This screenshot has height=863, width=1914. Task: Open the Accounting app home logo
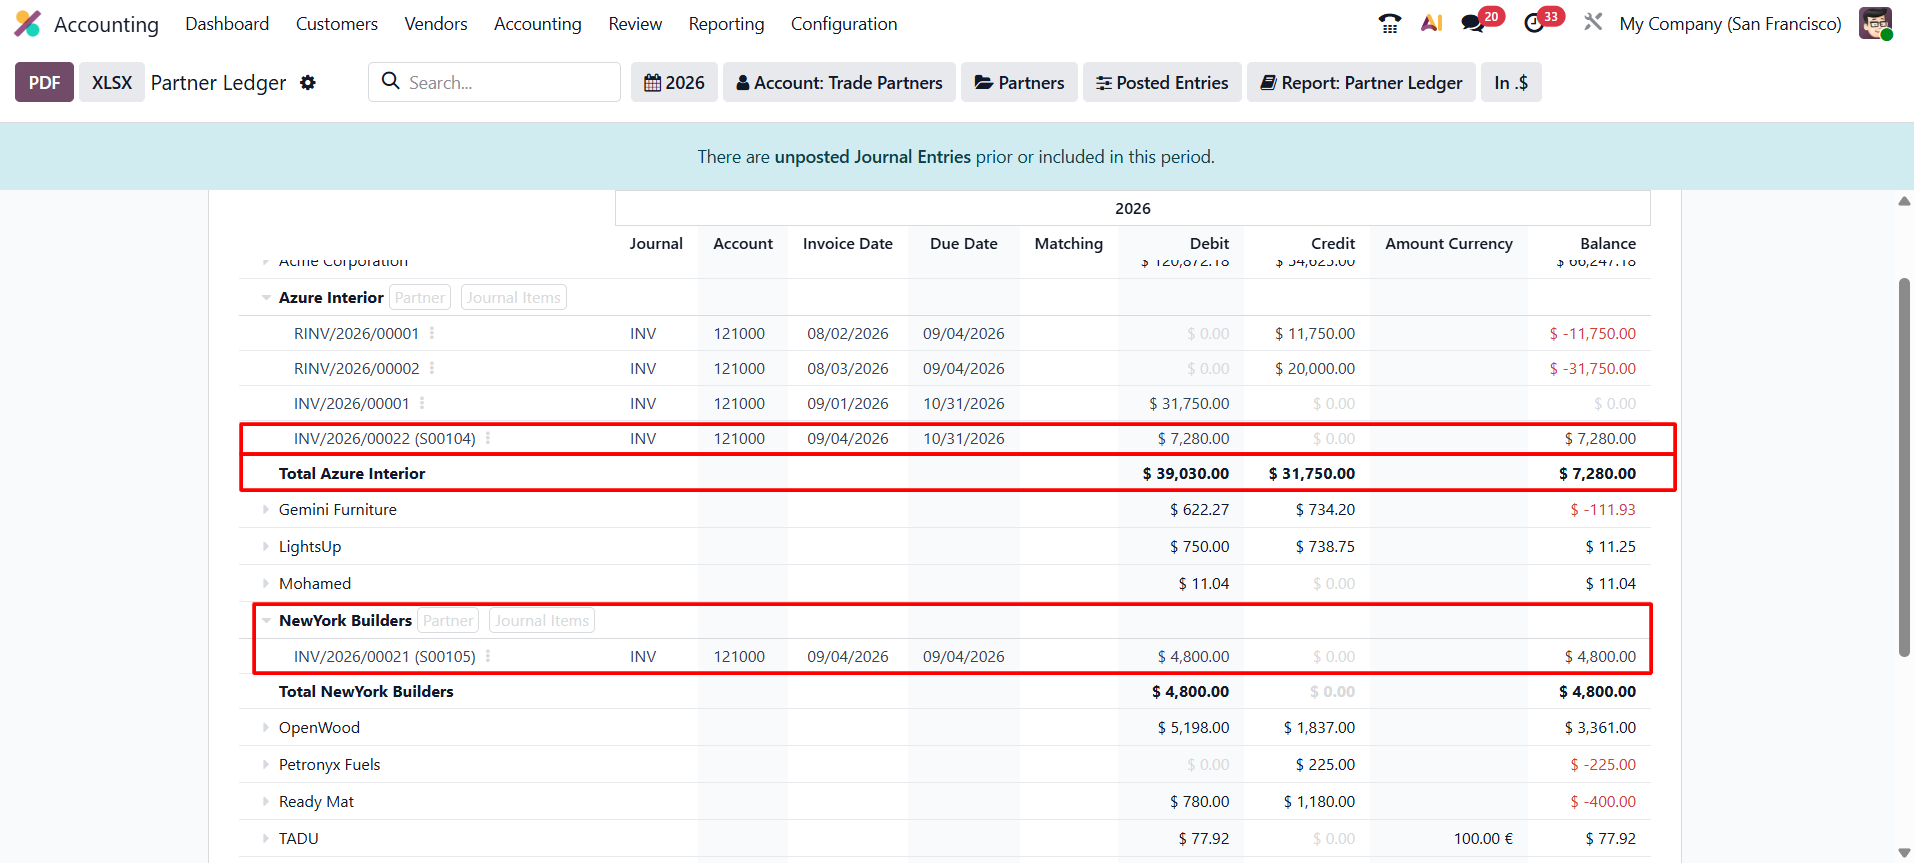point(28,23)
